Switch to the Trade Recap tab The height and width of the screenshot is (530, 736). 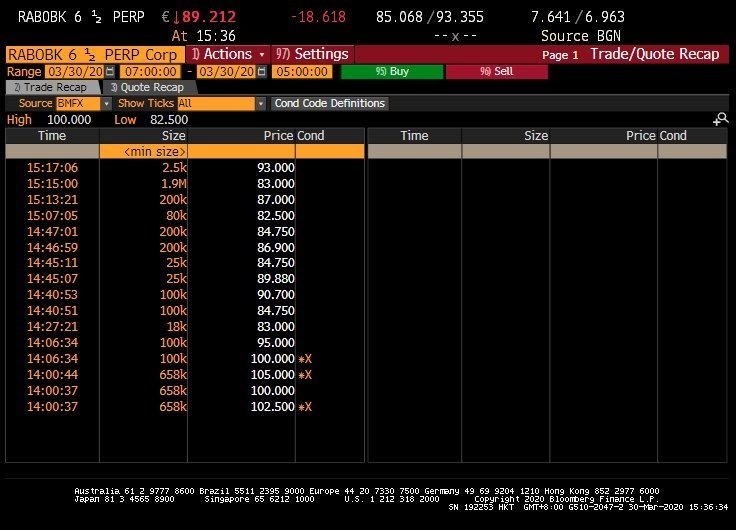(x=51, y=87)
